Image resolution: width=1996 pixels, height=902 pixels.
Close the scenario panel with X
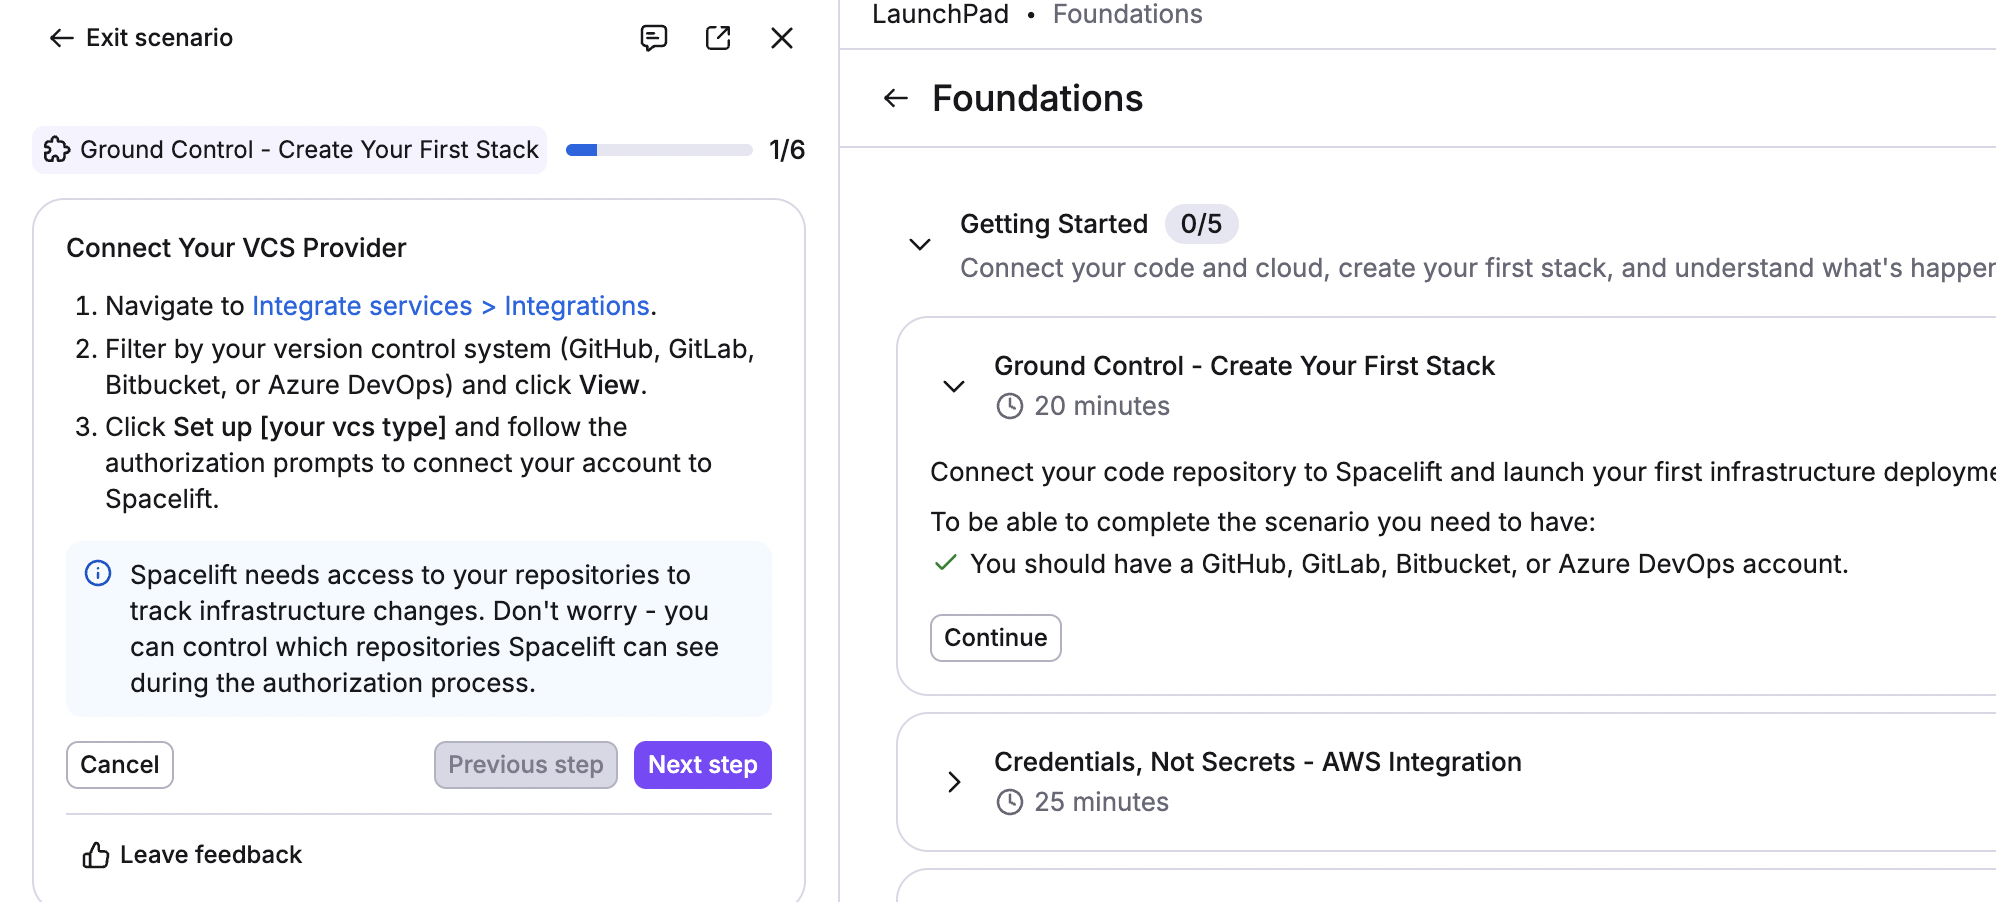[x=782, y=38]
